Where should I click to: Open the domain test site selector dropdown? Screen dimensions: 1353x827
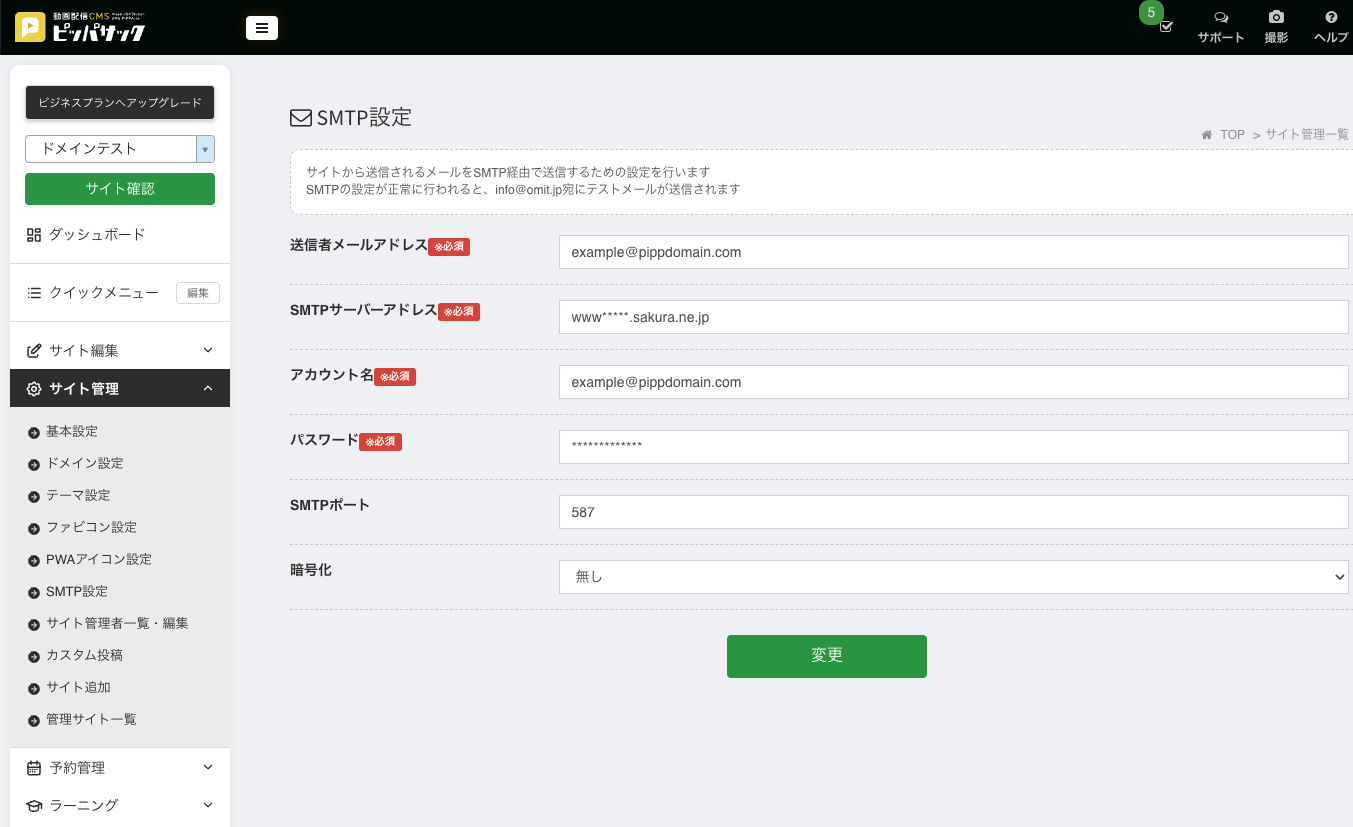119,148
